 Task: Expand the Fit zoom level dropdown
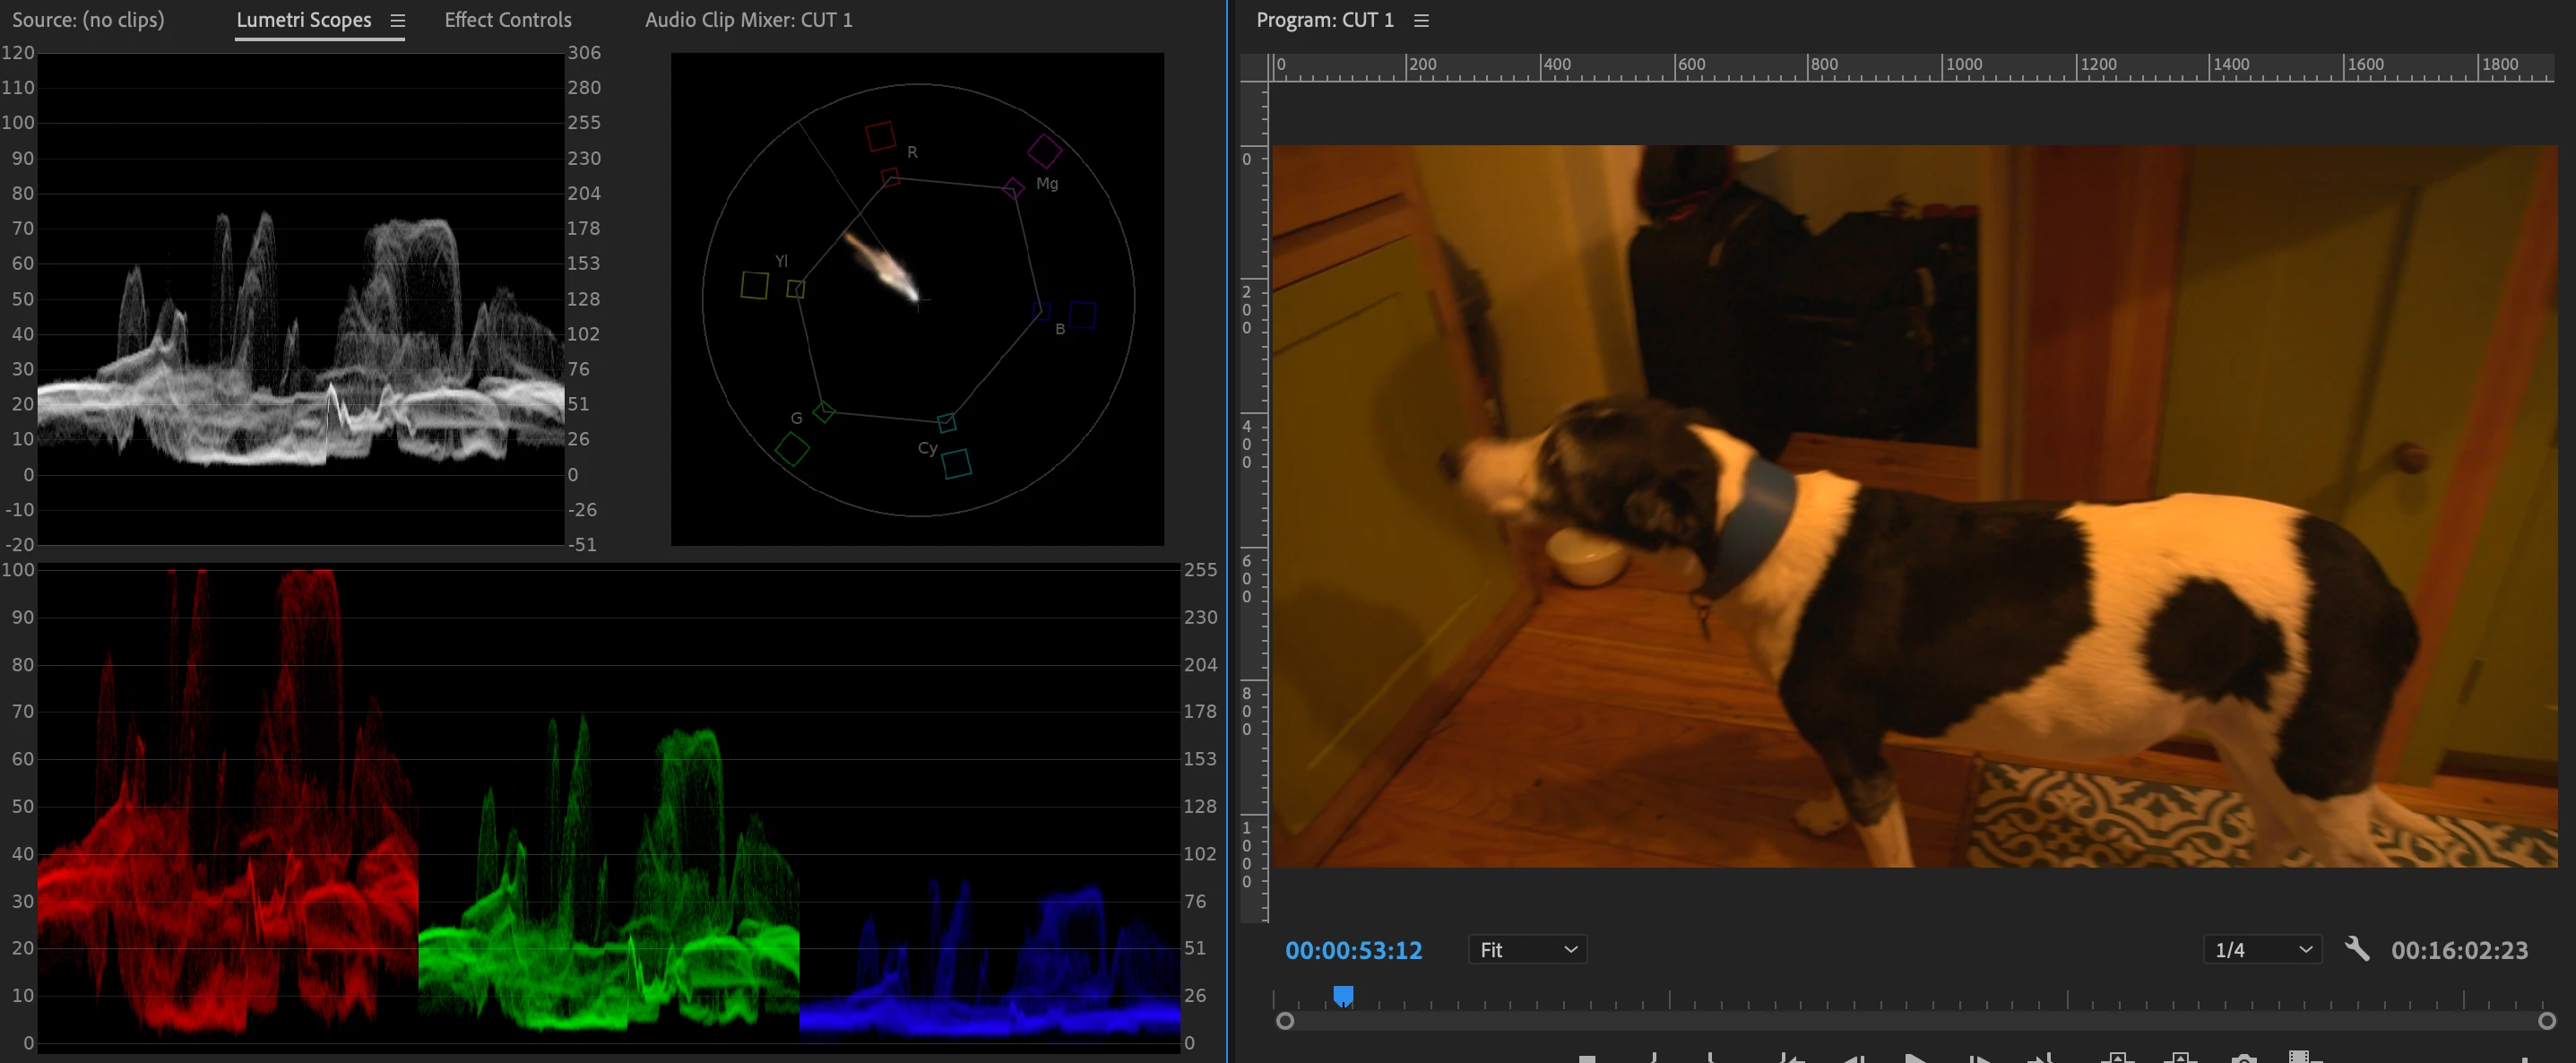click(x=1527, y=949)
